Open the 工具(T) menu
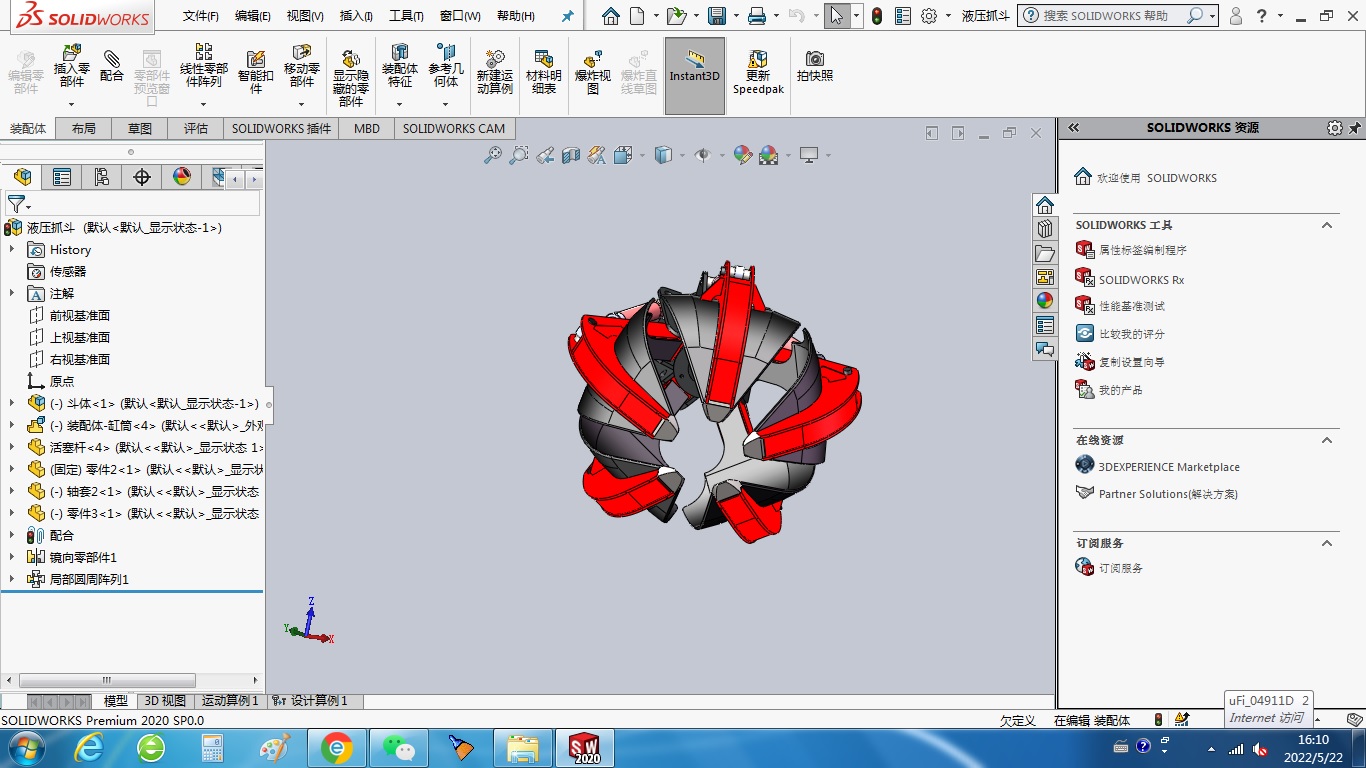This screenshot has width=1366, height=768. 406,16
